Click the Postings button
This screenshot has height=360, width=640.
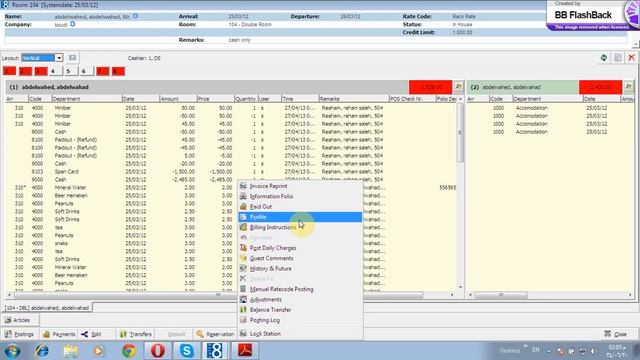click(19, 334)
